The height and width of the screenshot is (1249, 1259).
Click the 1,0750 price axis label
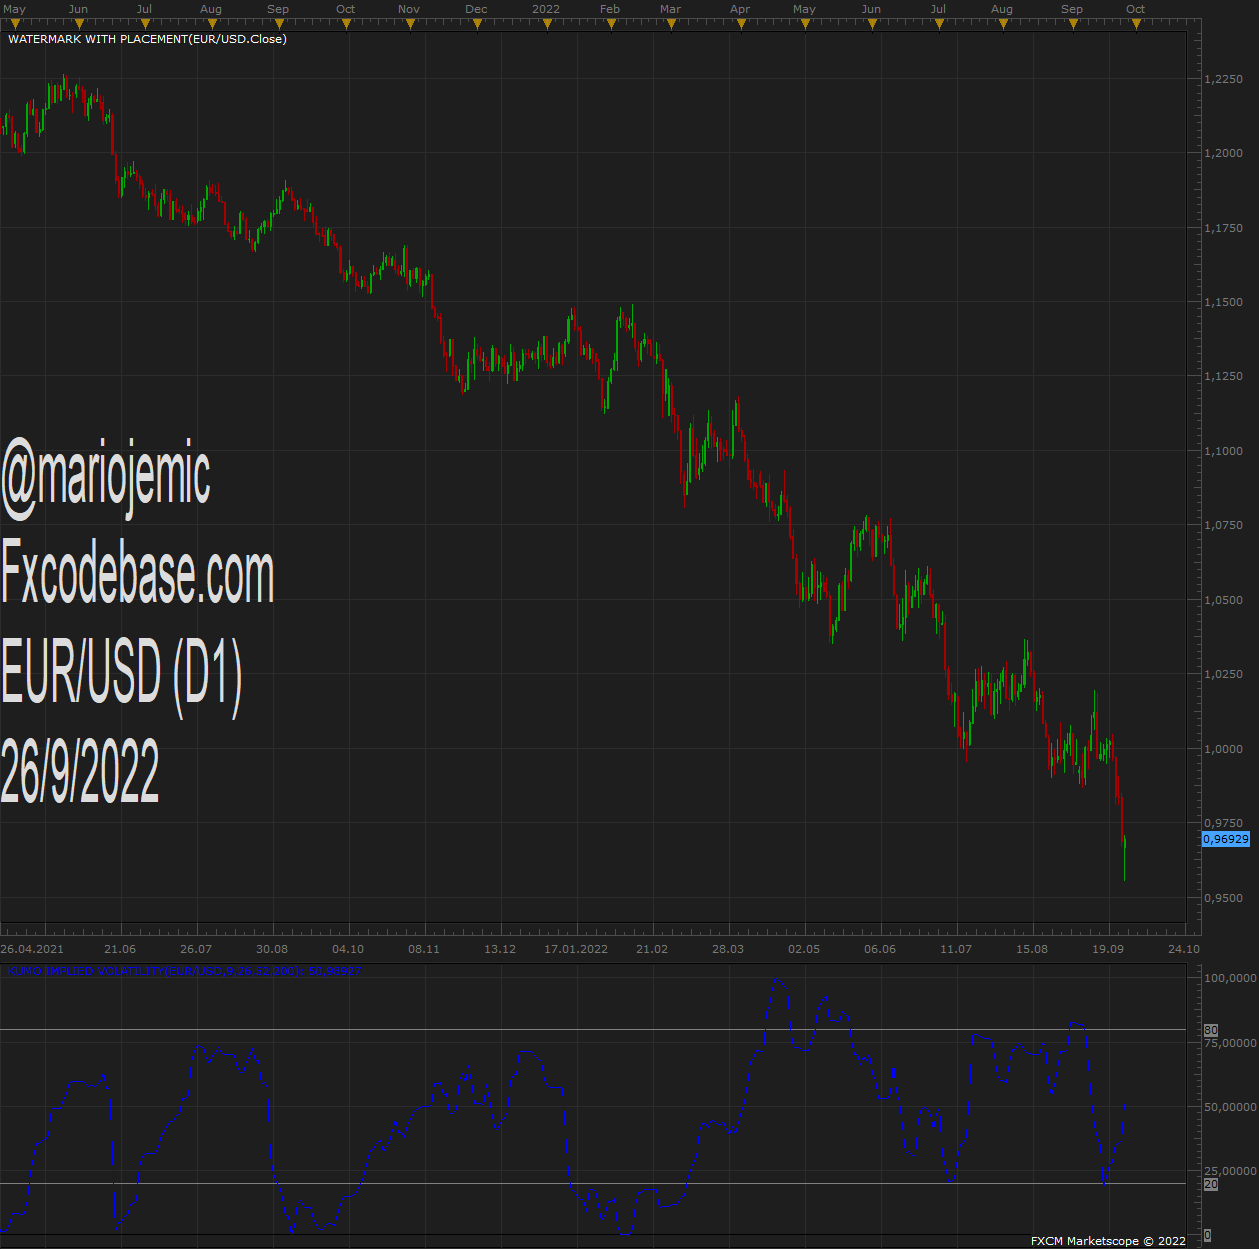pyautogui.click(x=1224, y=525)
